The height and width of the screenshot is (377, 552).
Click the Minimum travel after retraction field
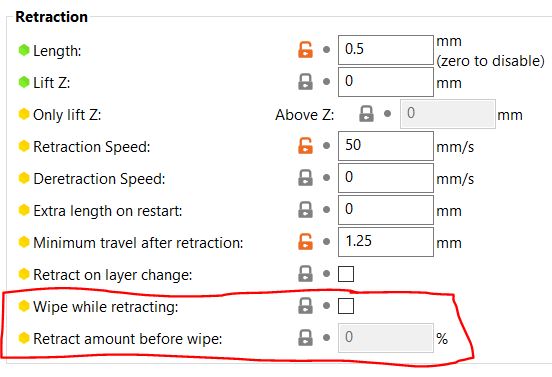(385, 242)
